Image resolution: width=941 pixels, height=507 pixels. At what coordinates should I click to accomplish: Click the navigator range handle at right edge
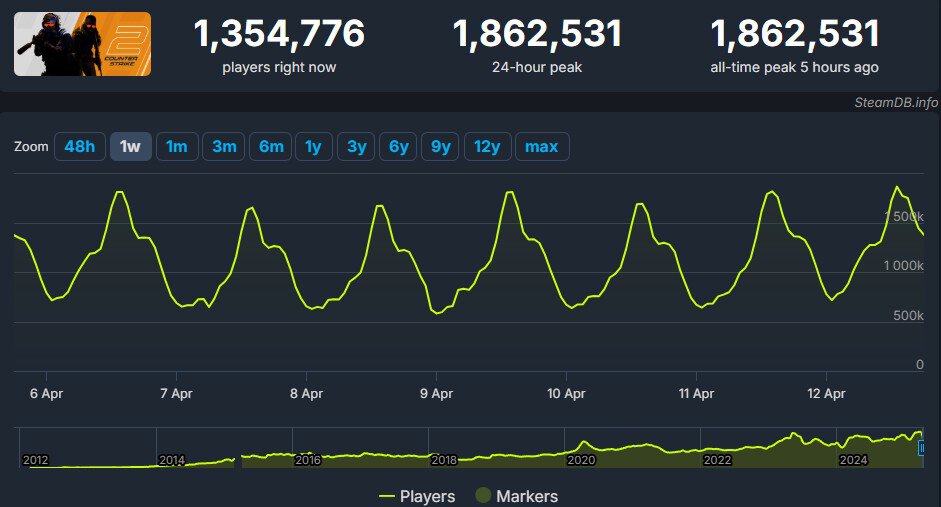[921, 449]
